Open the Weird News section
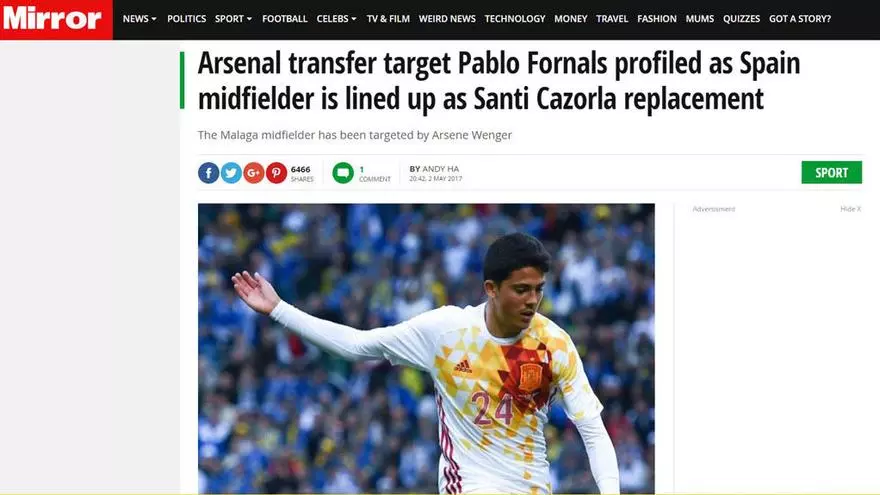Viewport: 880px width, 495px height. pyautogui.click(x=447, y=19)
